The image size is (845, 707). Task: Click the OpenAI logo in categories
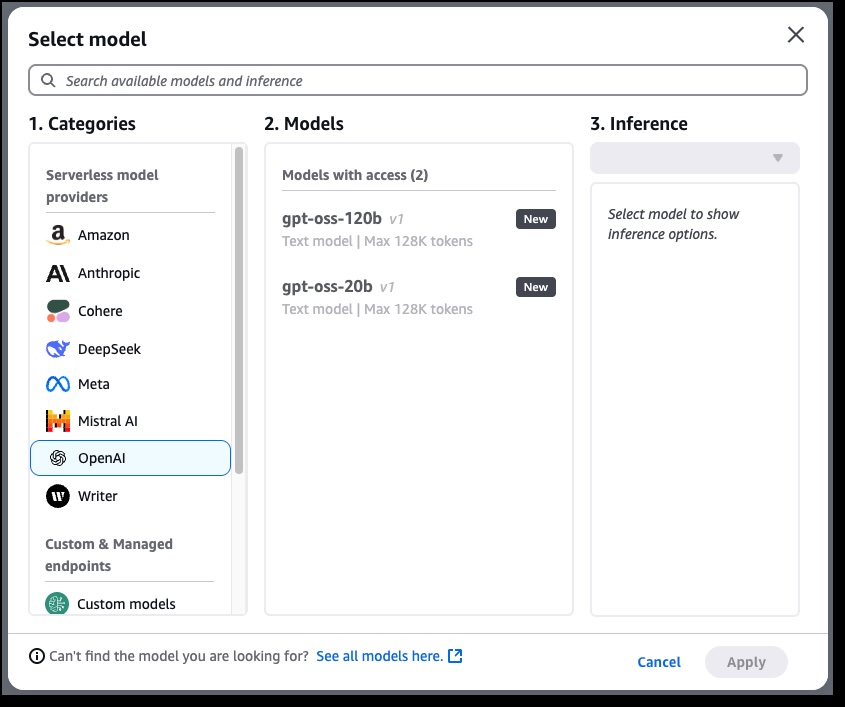[58, 458]
